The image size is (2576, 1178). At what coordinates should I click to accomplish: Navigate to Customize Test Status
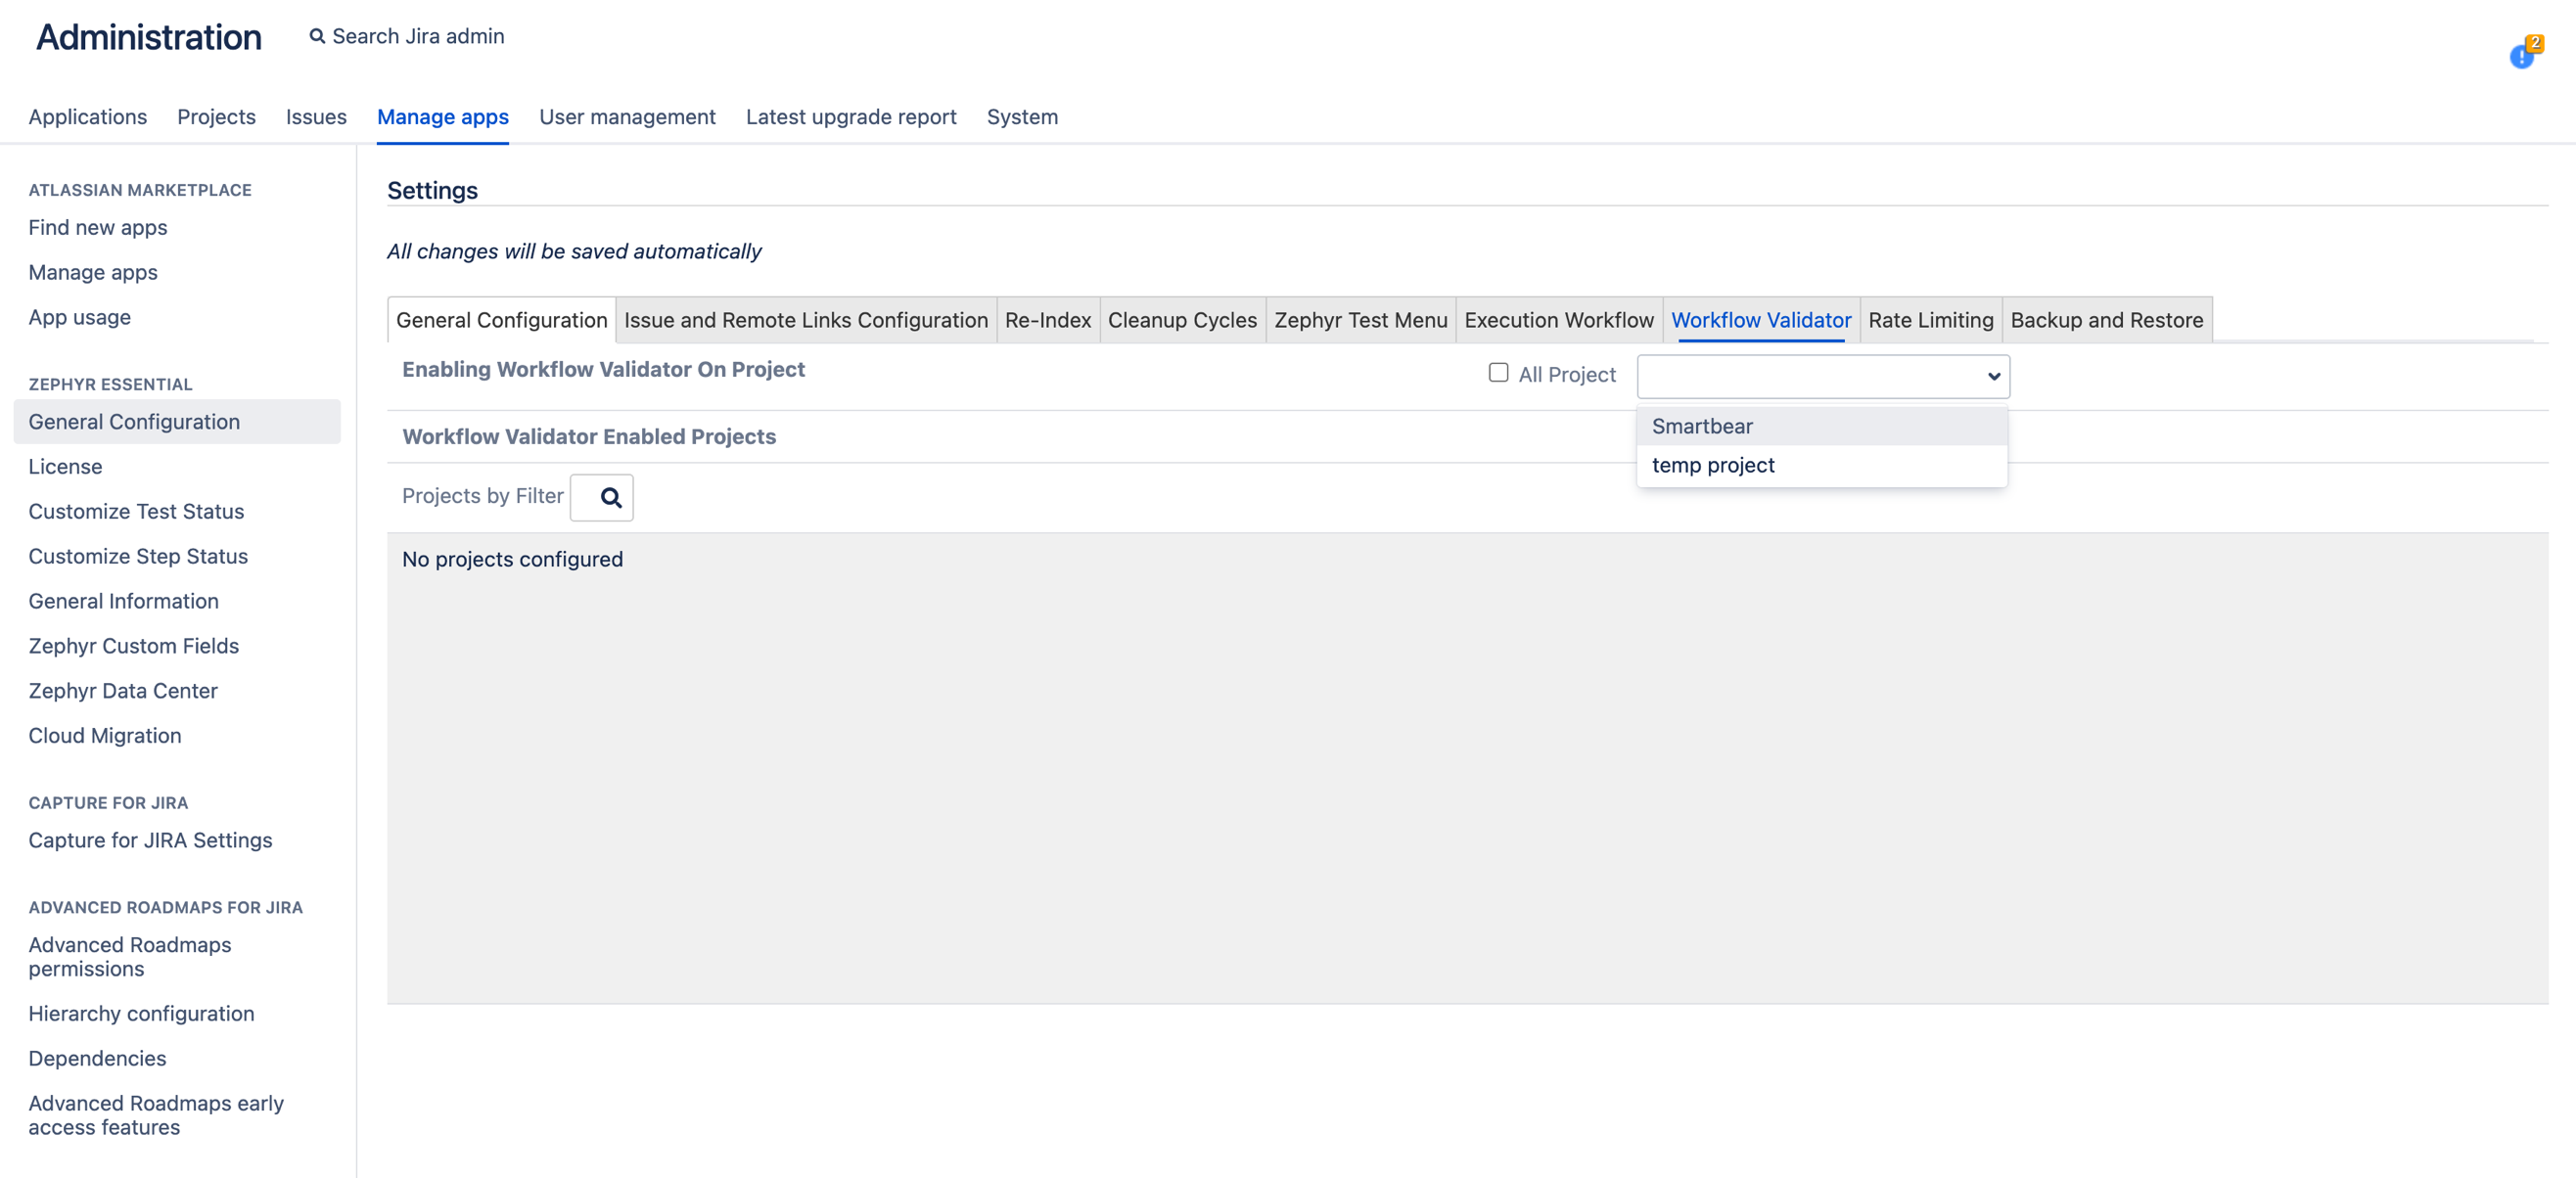coord(136,511)
